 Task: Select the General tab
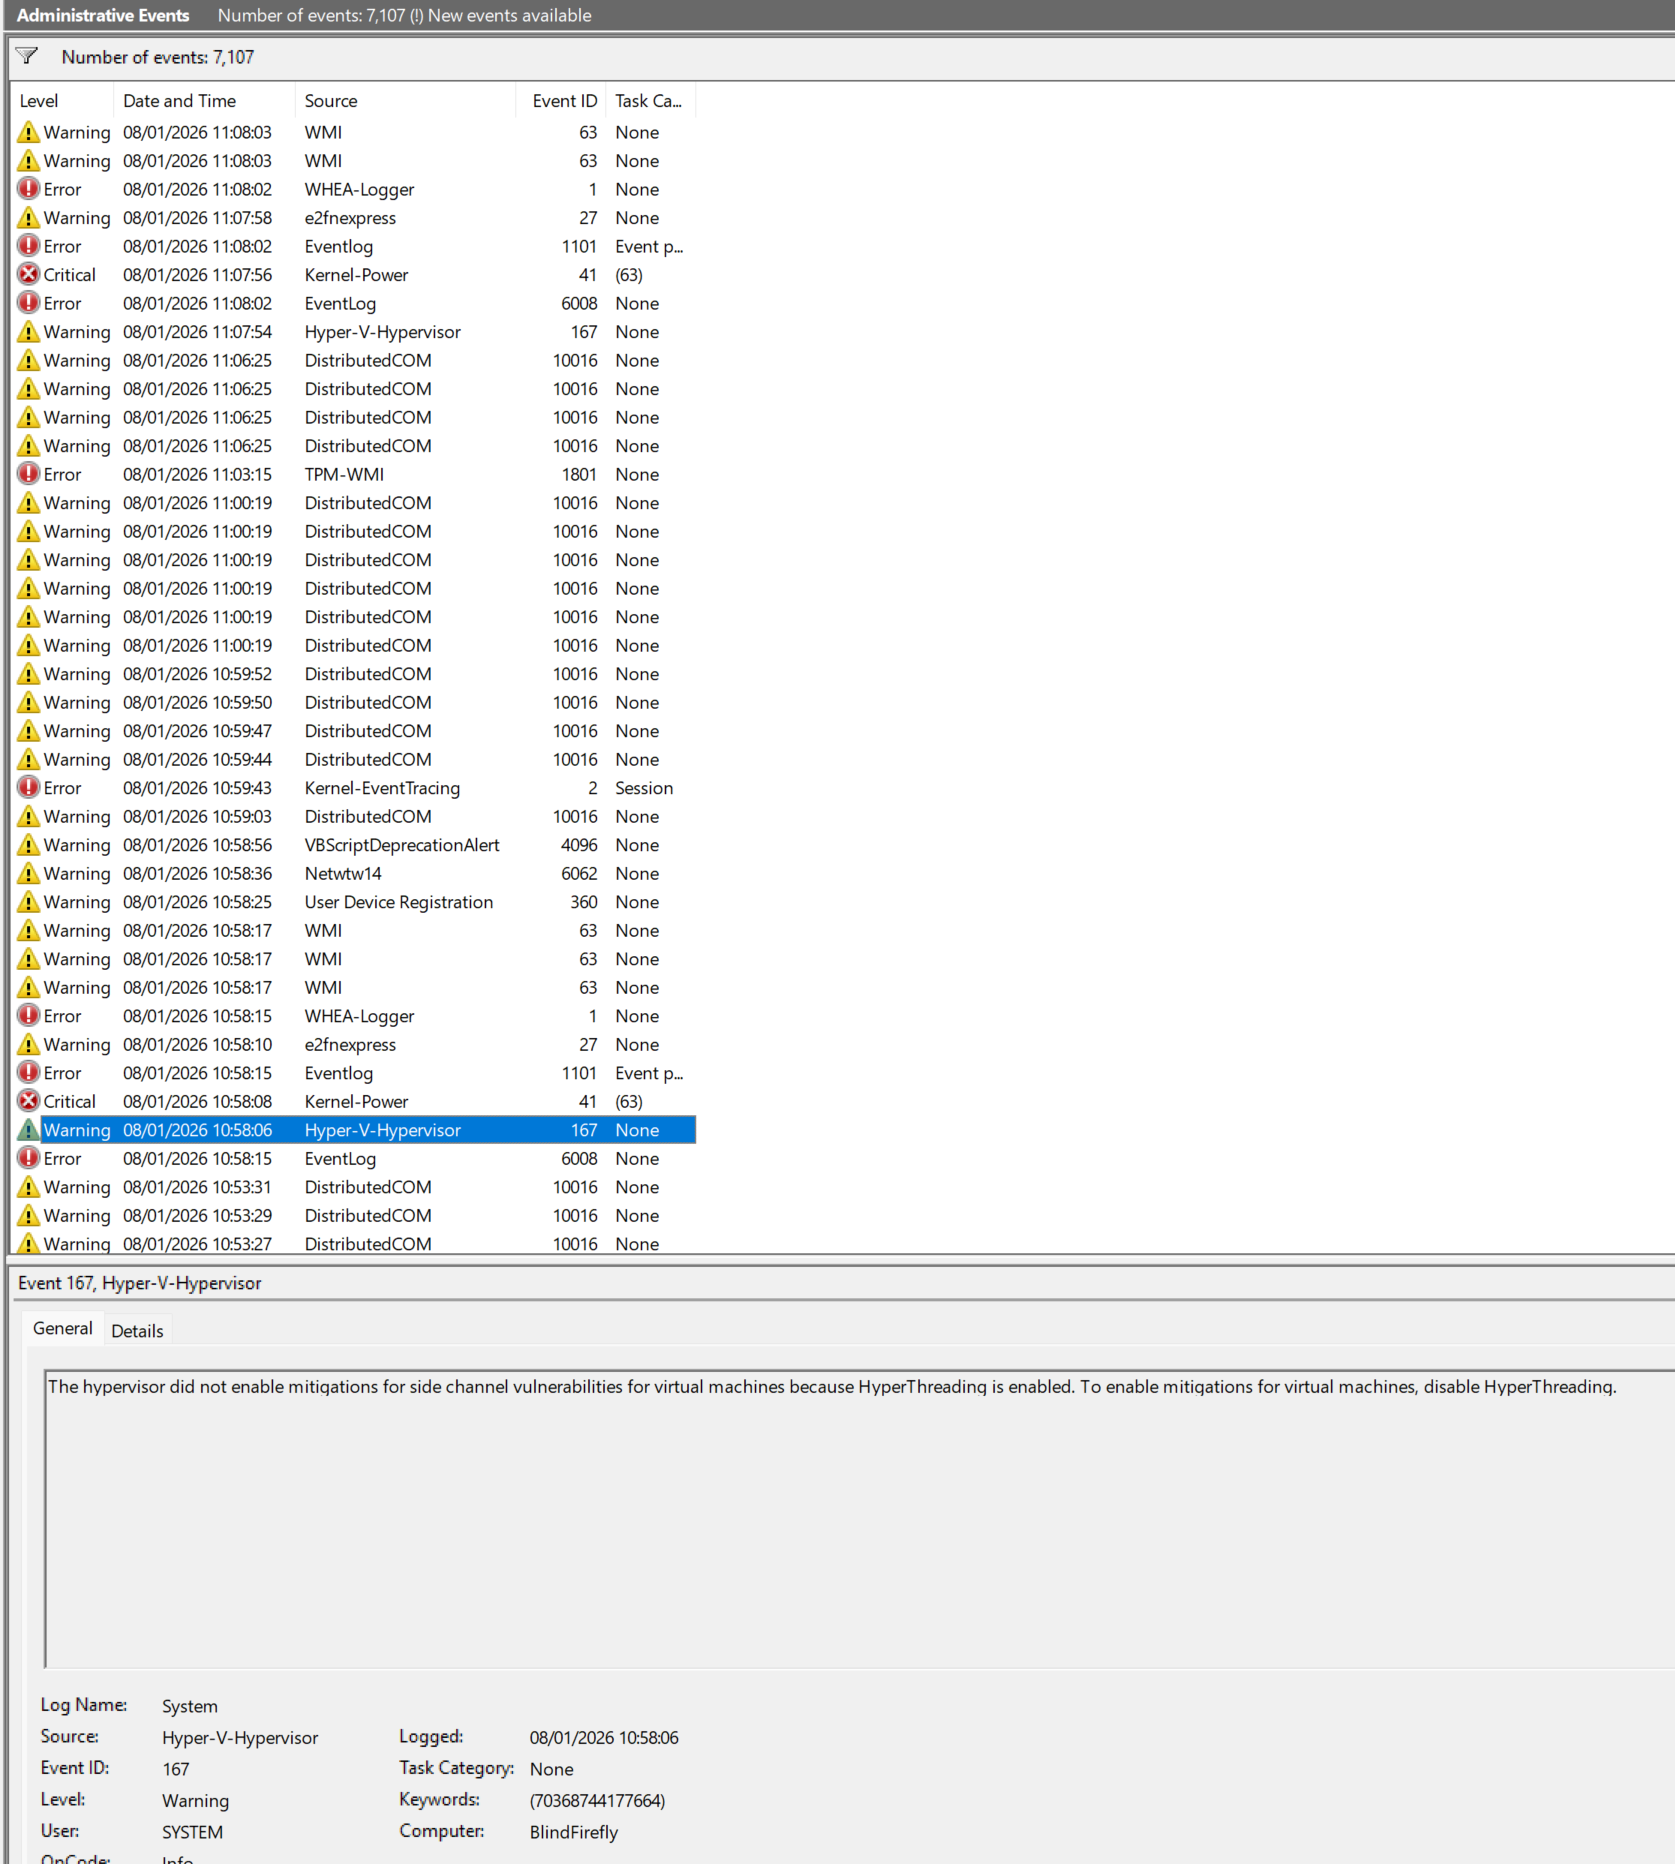[x=62, y=1328]
